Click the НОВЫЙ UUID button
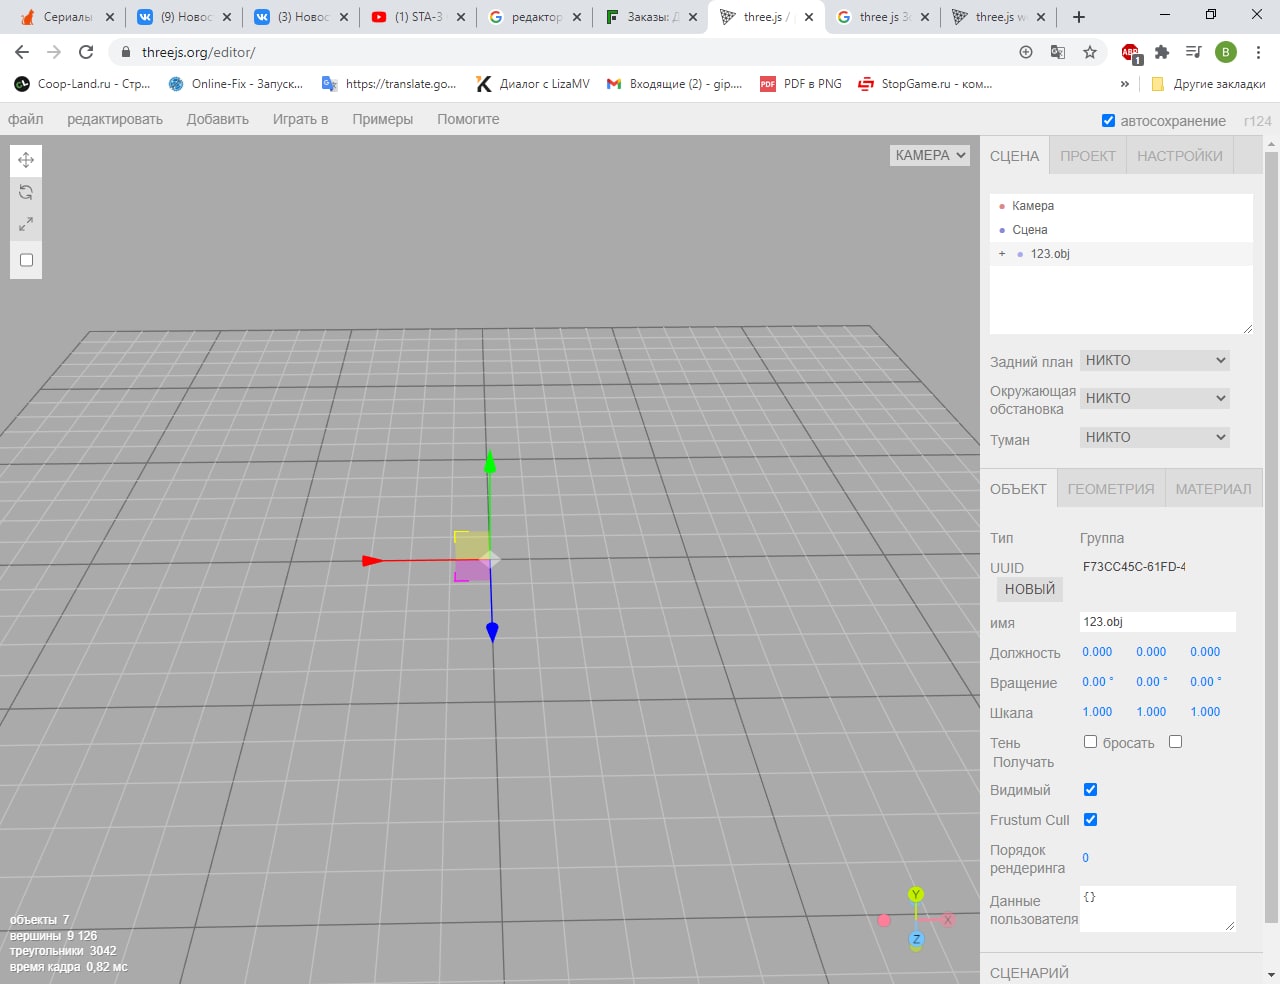This screenshot has width=1280, height=984. (1030, 589)
